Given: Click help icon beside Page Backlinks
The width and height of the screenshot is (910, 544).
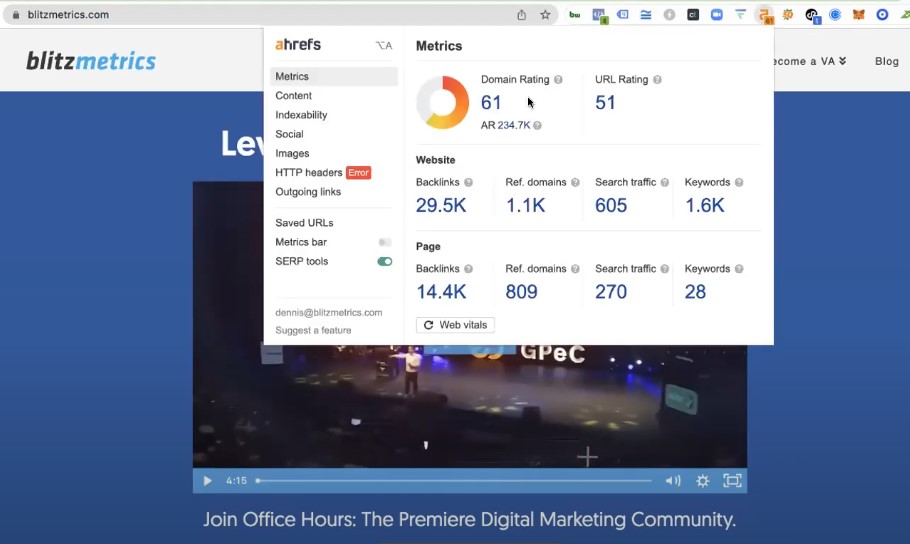Looking at the screenshot, I should coord(468,269).
